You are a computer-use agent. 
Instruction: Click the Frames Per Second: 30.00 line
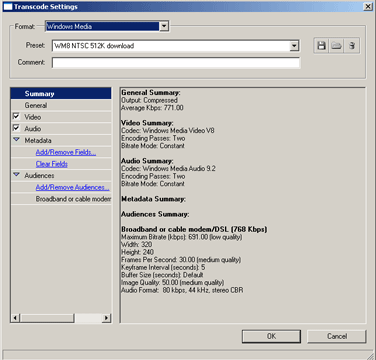coord(181,260)
